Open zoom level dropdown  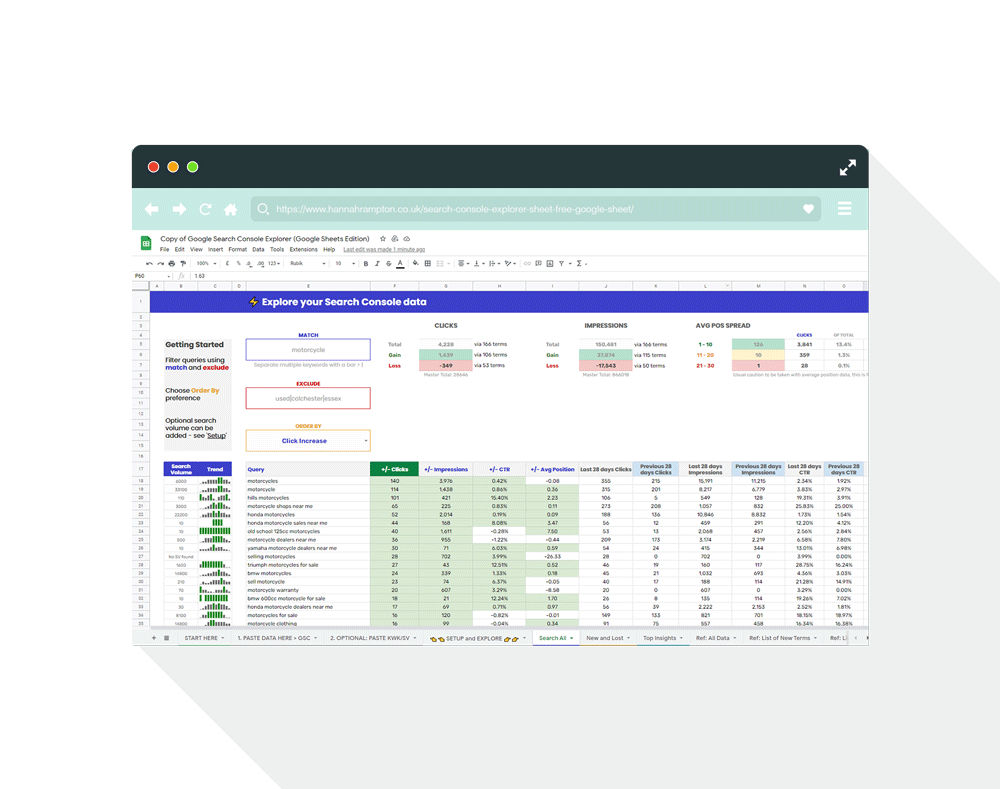tap(206, 263)
